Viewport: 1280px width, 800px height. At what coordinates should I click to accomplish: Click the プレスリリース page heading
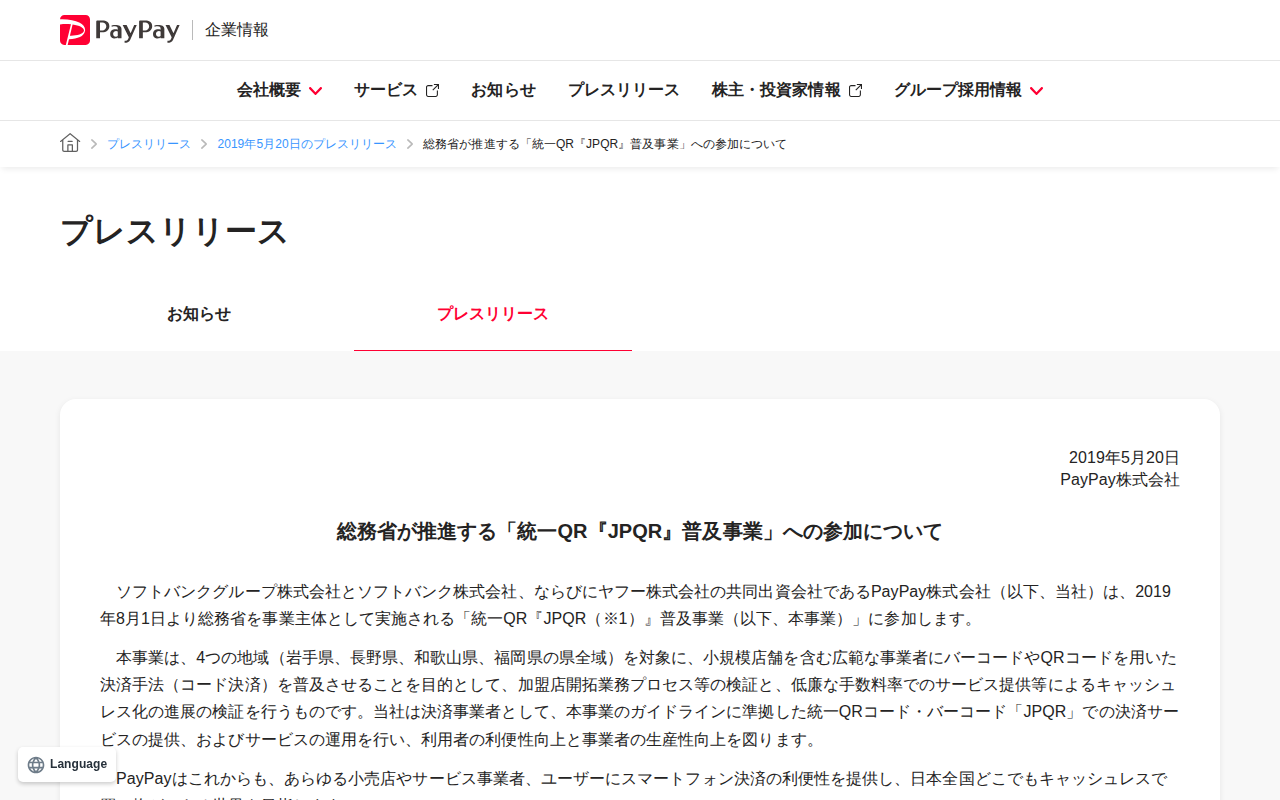click(x=174, y=232)
